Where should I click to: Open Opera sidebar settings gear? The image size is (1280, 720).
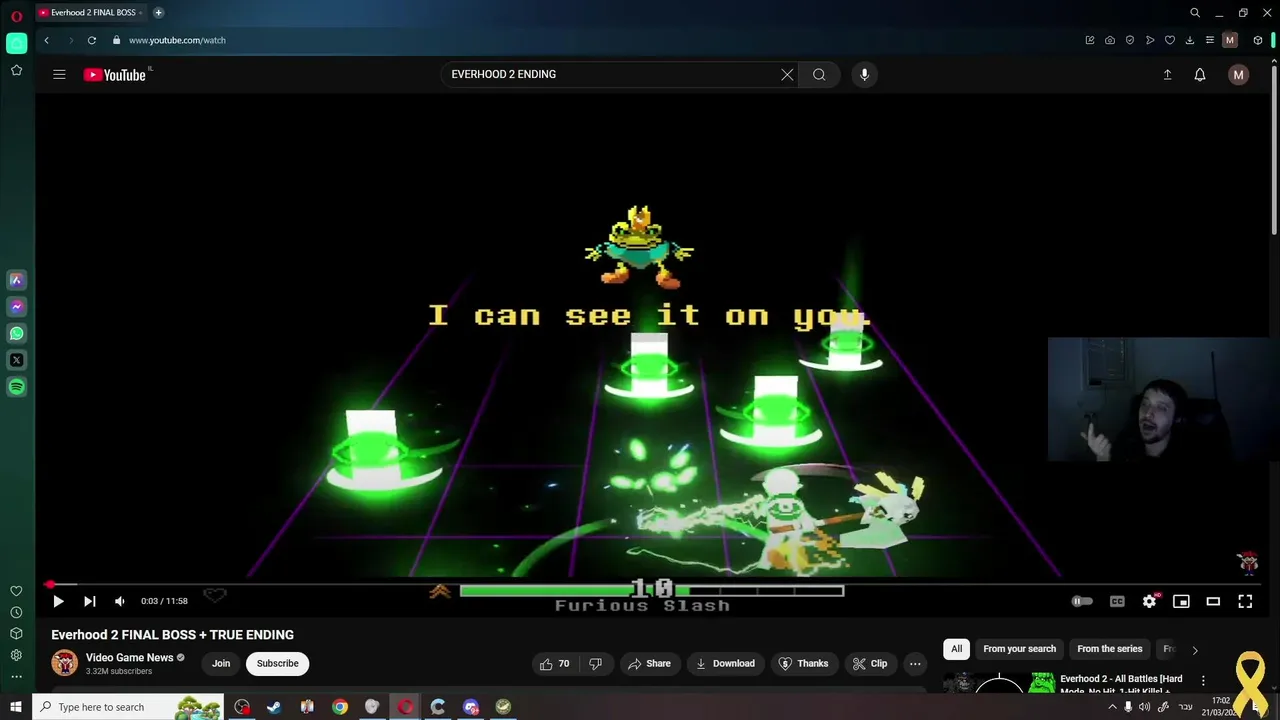[16, 655]
